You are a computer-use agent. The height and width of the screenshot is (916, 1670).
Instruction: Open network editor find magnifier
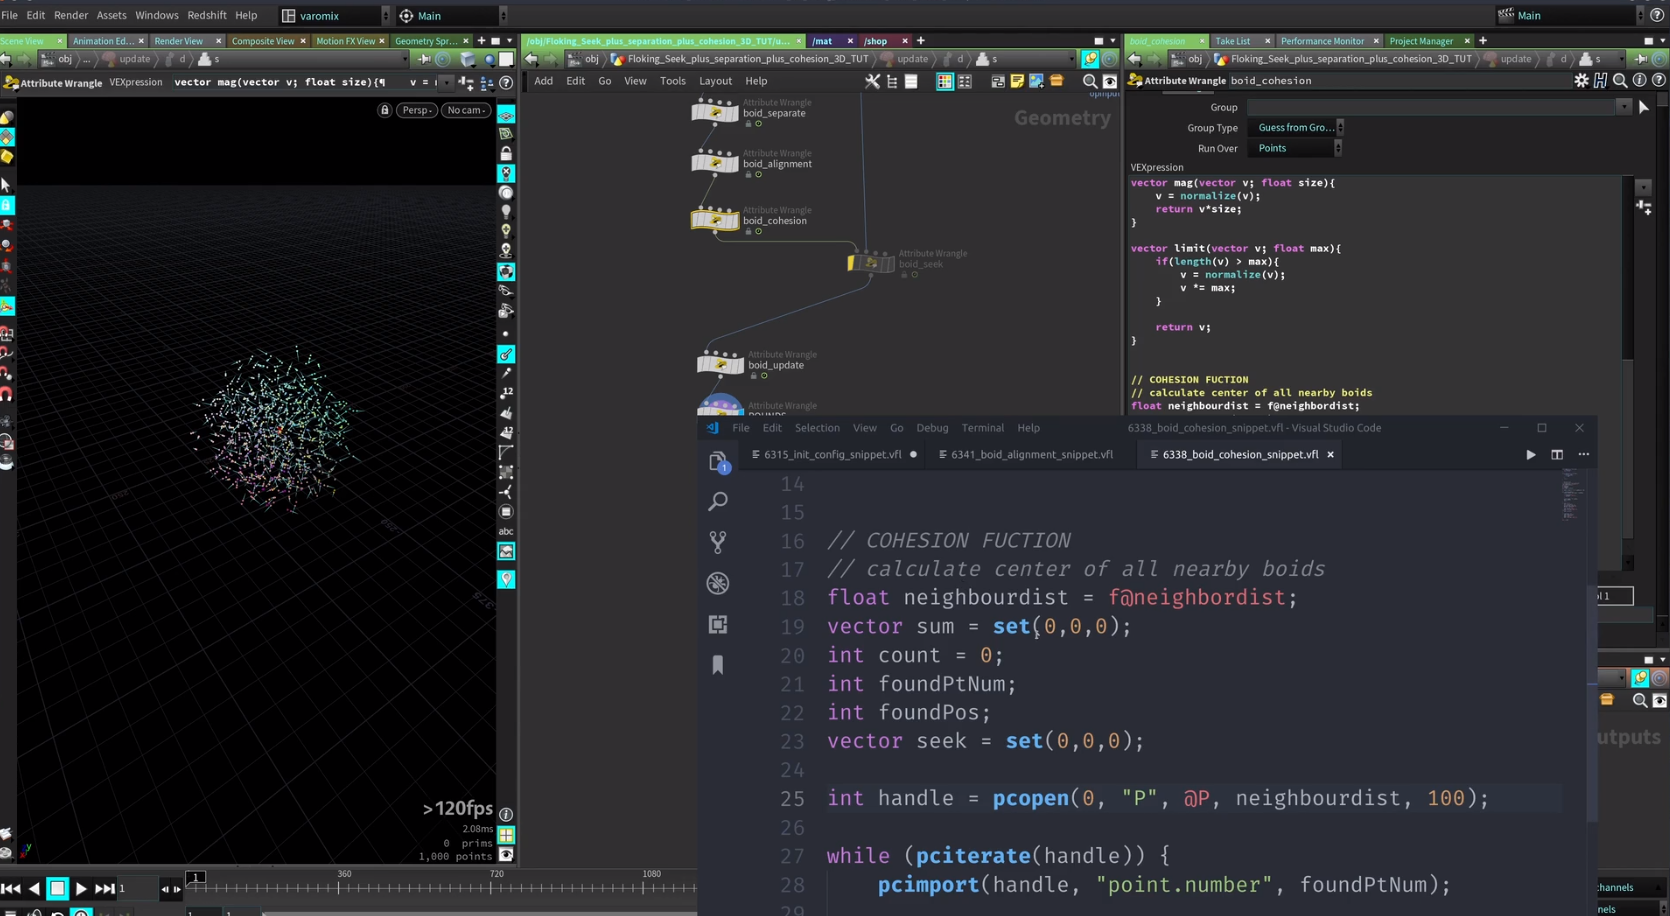click(x=1090, y=82)
